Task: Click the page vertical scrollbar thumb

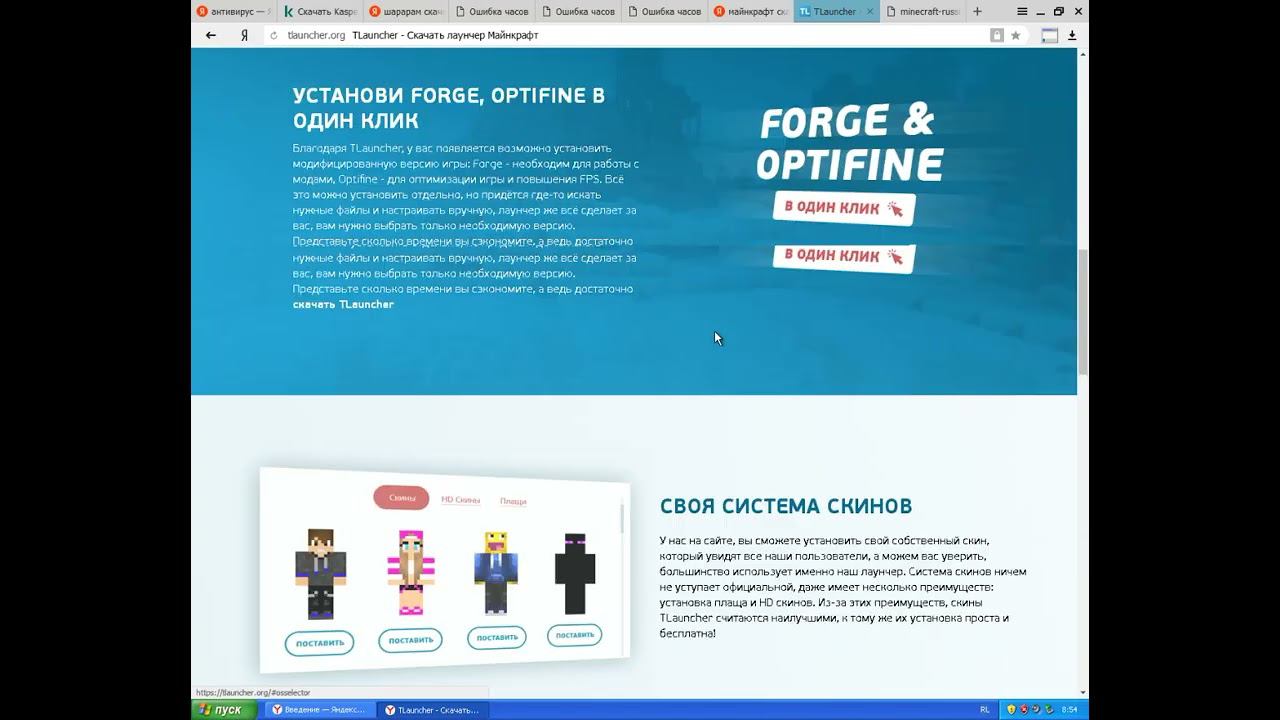Action: (1083, 310)
